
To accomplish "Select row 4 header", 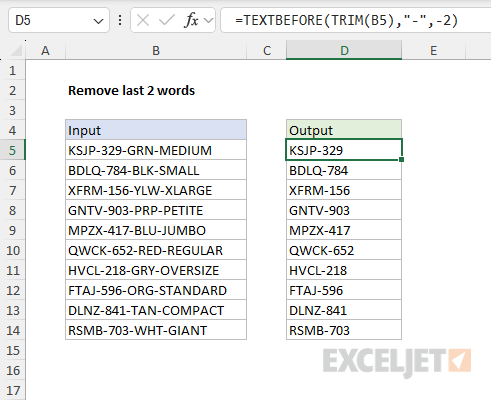I will pyautogui.click(x=13, y=130).
